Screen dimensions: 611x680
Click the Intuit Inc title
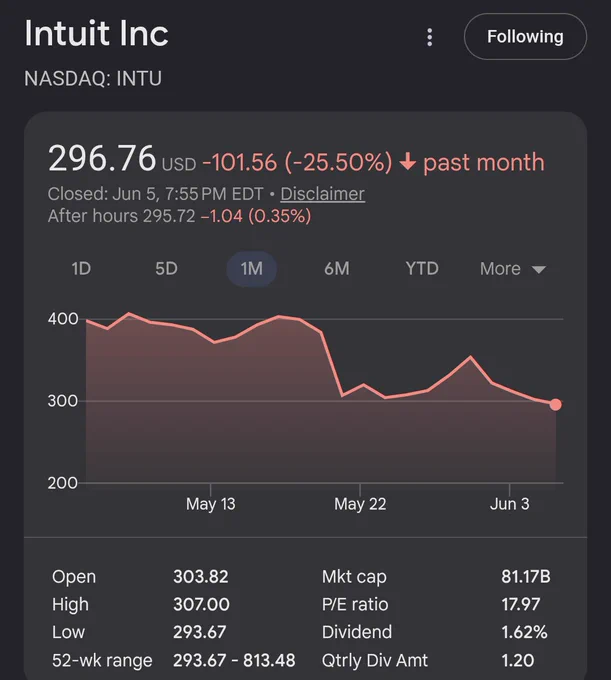click(96, 33)
